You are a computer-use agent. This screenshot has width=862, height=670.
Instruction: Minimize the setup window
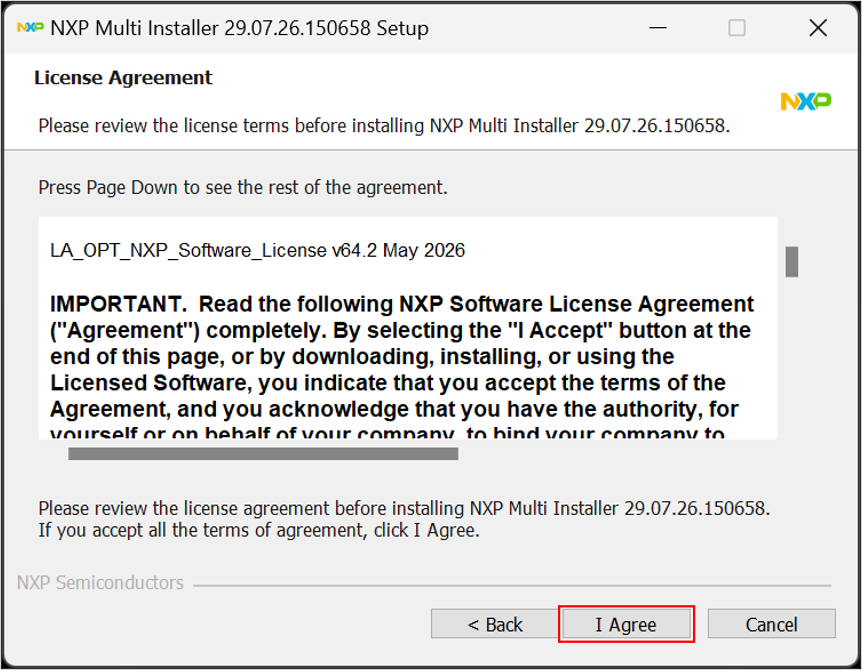(x=657, y=27)
